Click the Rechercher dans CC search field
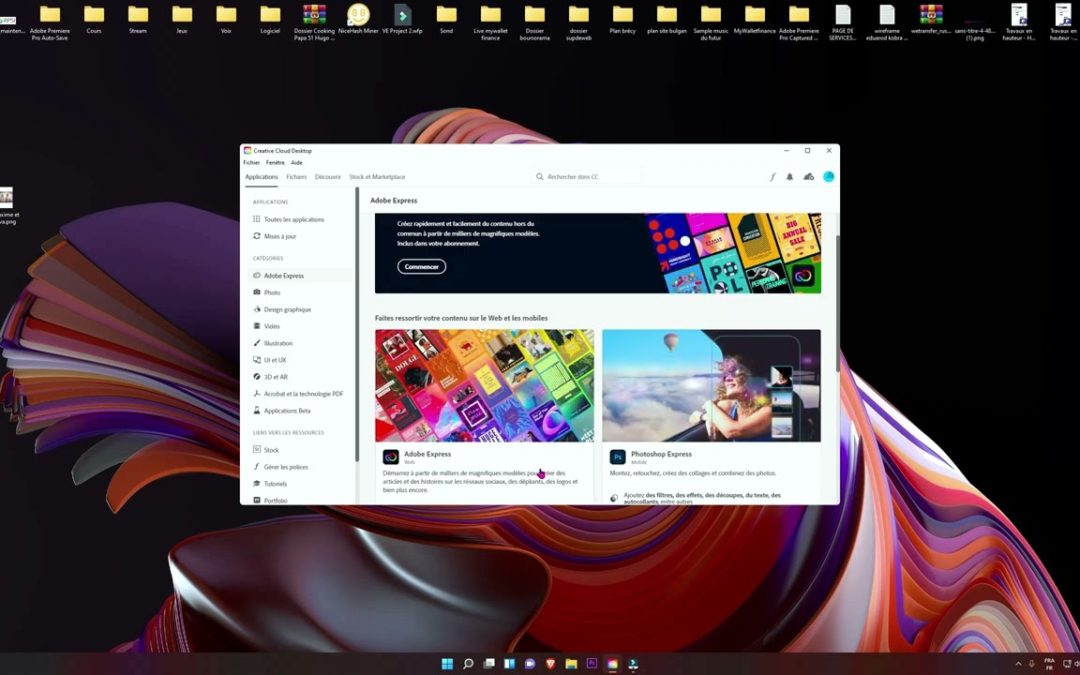The height and width of the screenshot is (675, 1080). click(587, 177)
